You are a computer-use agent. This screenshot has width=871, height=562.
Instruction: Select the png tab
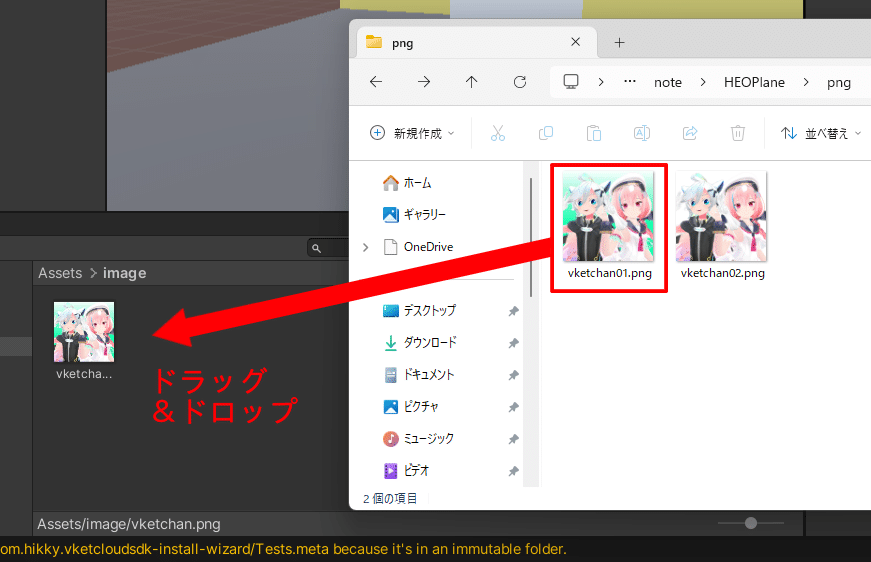476,43
